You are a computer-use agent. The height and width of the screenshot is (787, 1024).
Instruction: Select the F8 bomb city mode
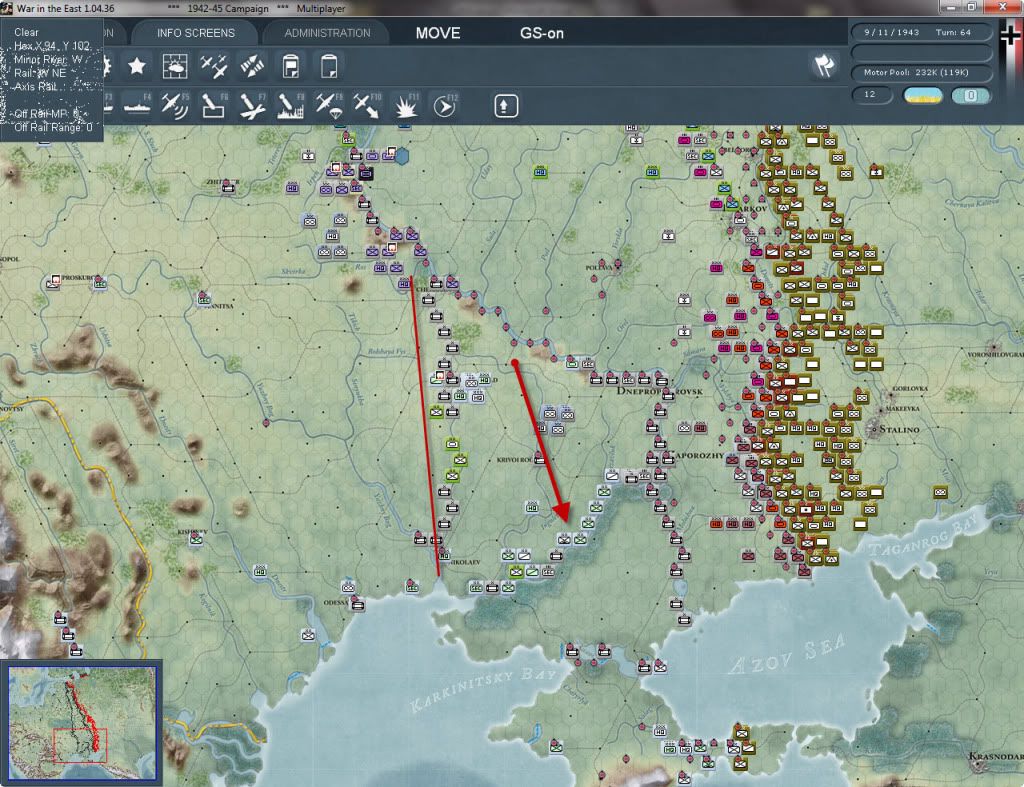coord(291,106)
